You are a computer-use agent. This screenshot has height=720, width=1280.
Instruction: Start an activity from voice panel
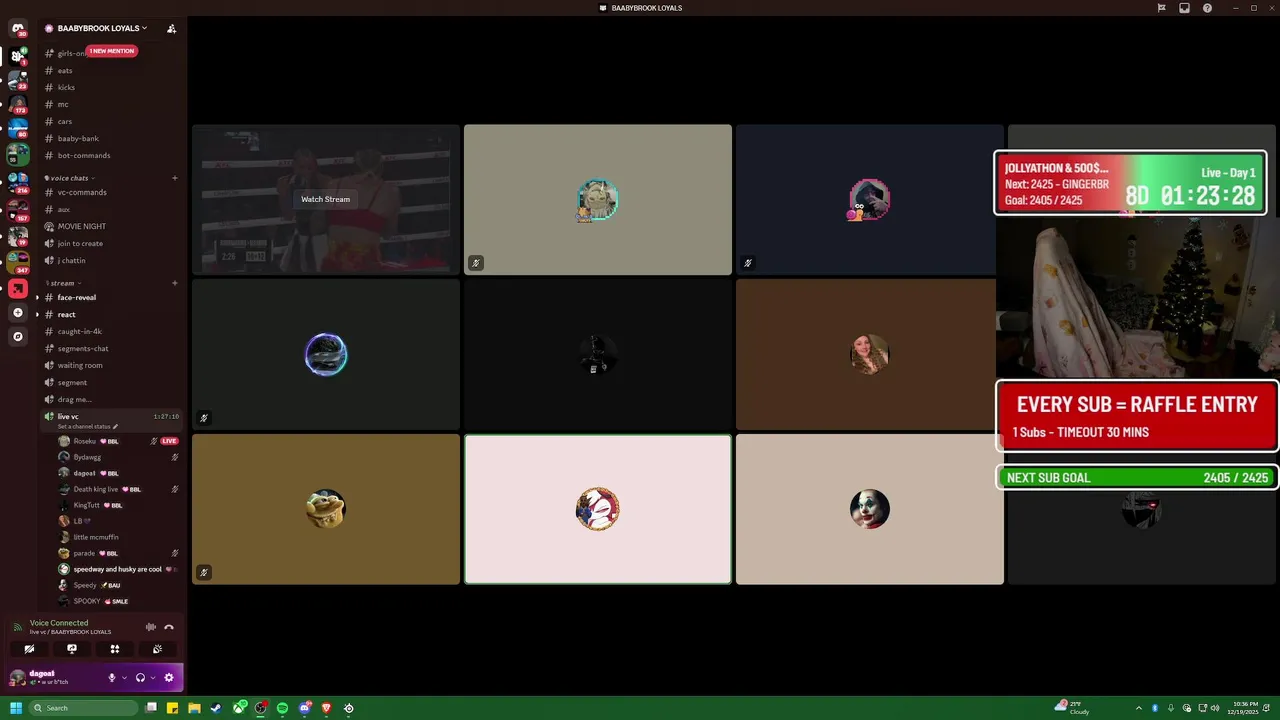pyautogui.click(x=115, y=649)
